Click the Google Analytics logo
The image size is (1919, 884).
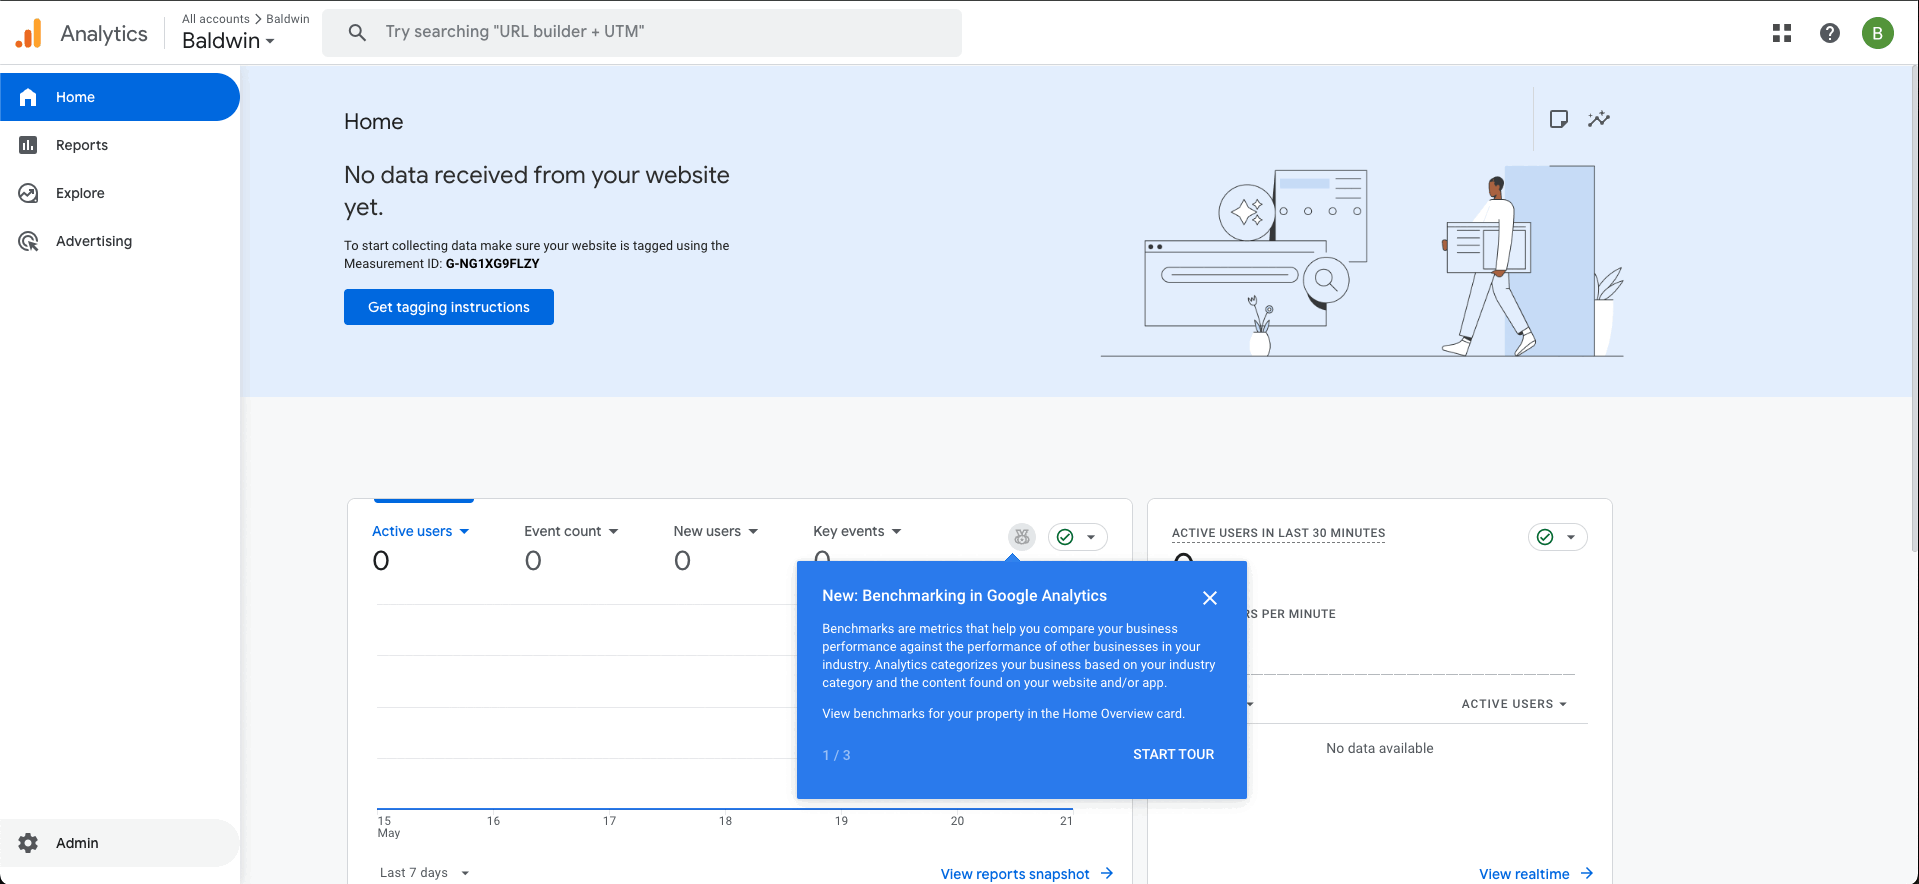point(29,34)
